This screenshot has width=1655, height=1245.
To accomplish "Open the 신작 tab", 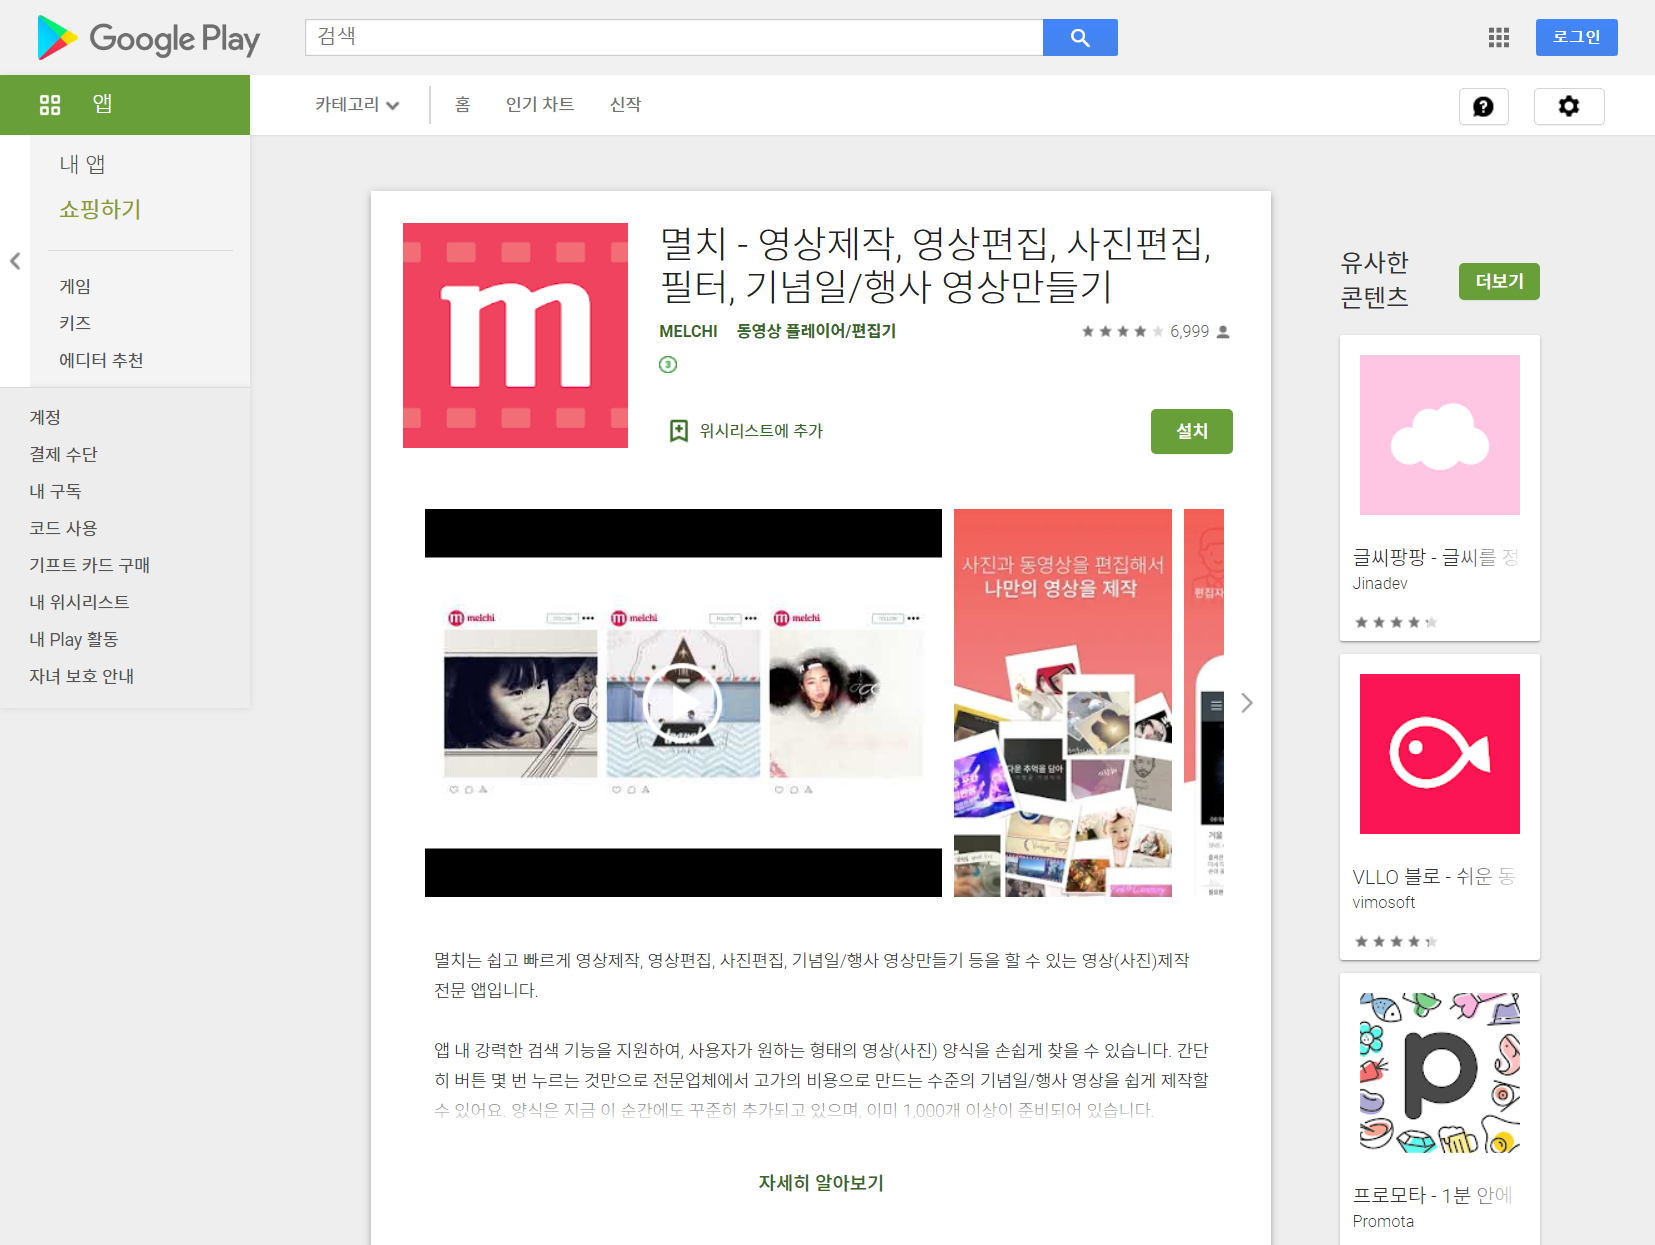I will tap(625, 104).
